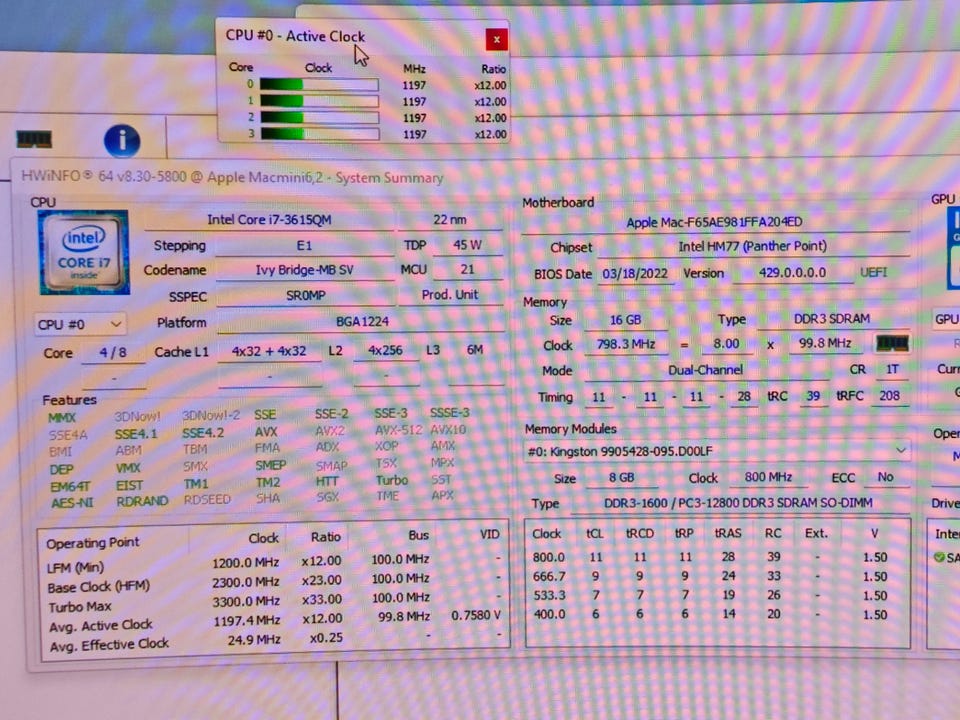Viewport: 960px width, 720px height.
Task: Click the module Clock 800 MHz value
Action: click(x=768, y=477)
